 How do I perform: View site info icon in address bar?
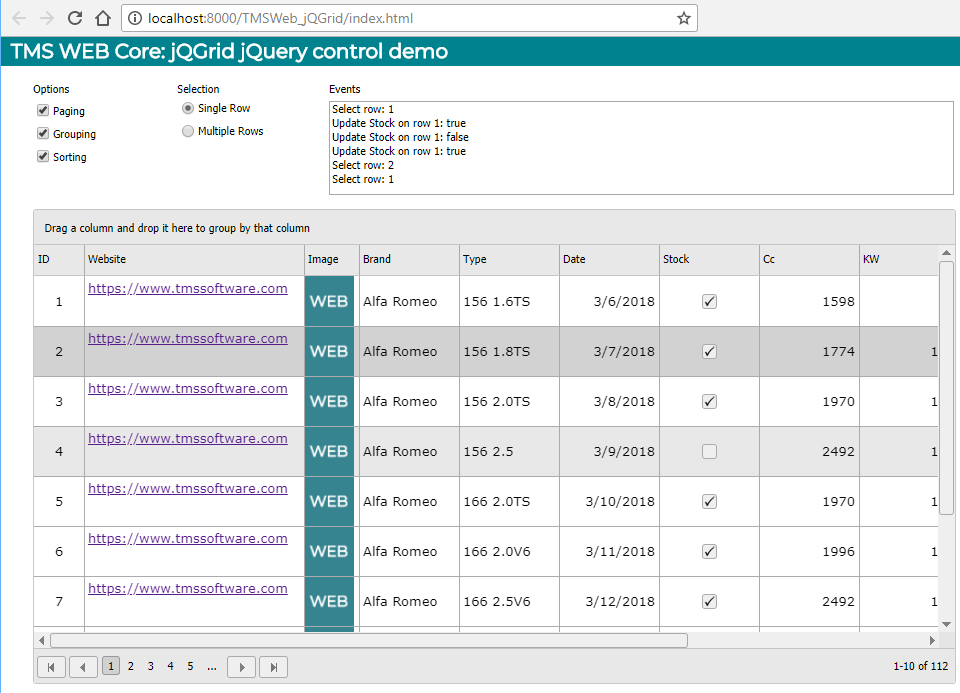pos(135,18)
